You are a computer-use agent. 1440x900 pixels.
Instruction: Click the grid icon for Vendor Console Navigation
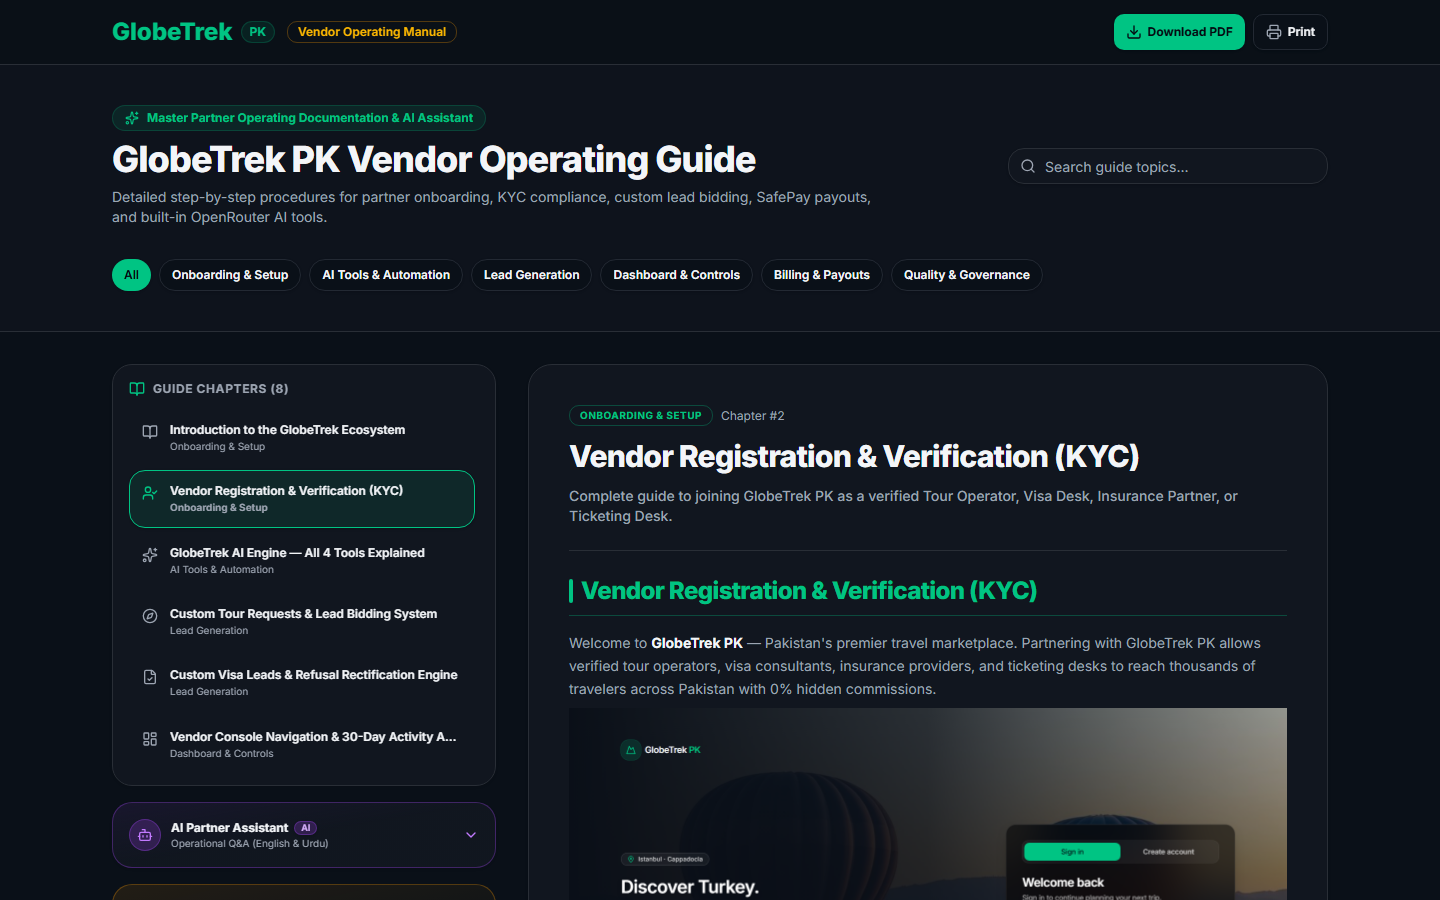point(150,739)
